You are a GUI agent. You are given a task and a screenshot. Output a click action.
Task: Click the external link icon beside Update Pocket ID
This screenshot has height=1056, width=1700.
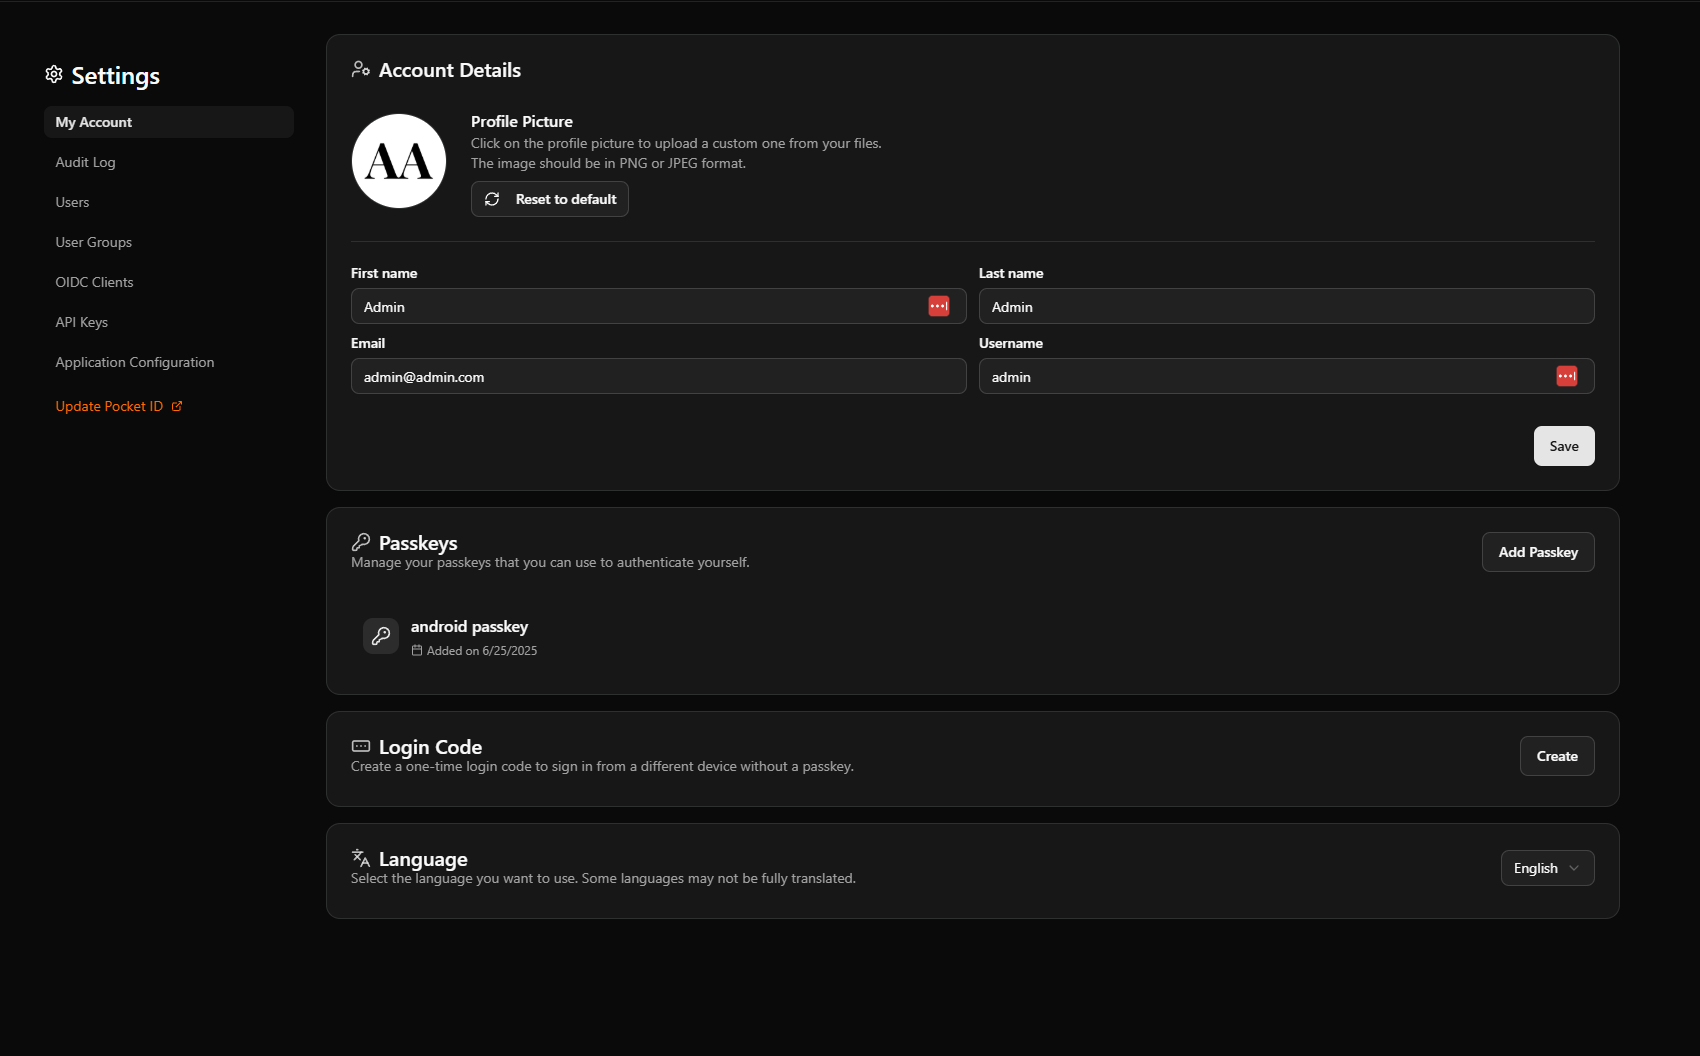(x=177, y=406)
